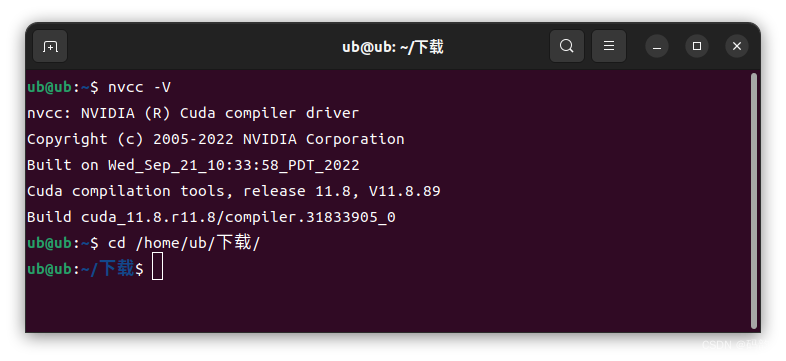
Task: Click the green ub@ub prompt on first line
Action: 50,87
